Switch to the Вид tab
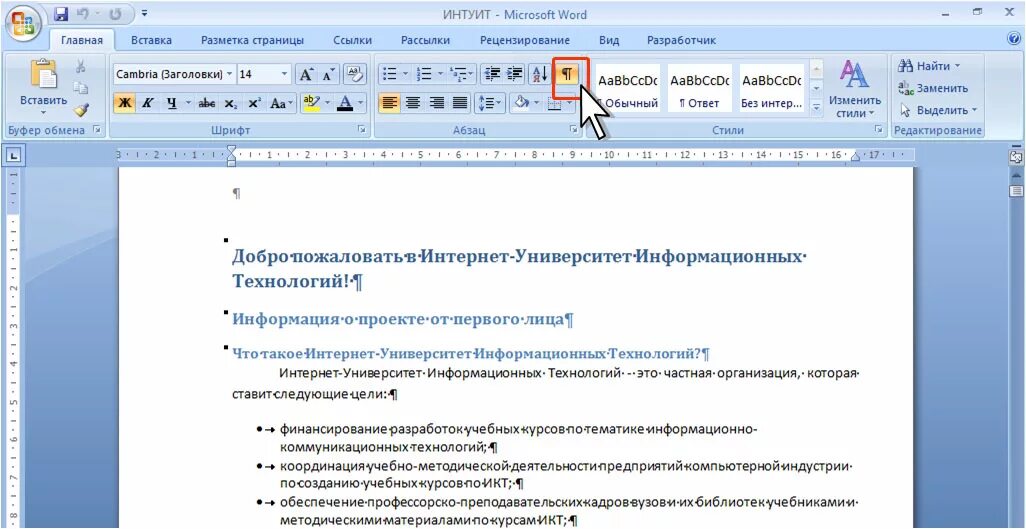This screenshot has width=1026, height=529. coord(609,41)
